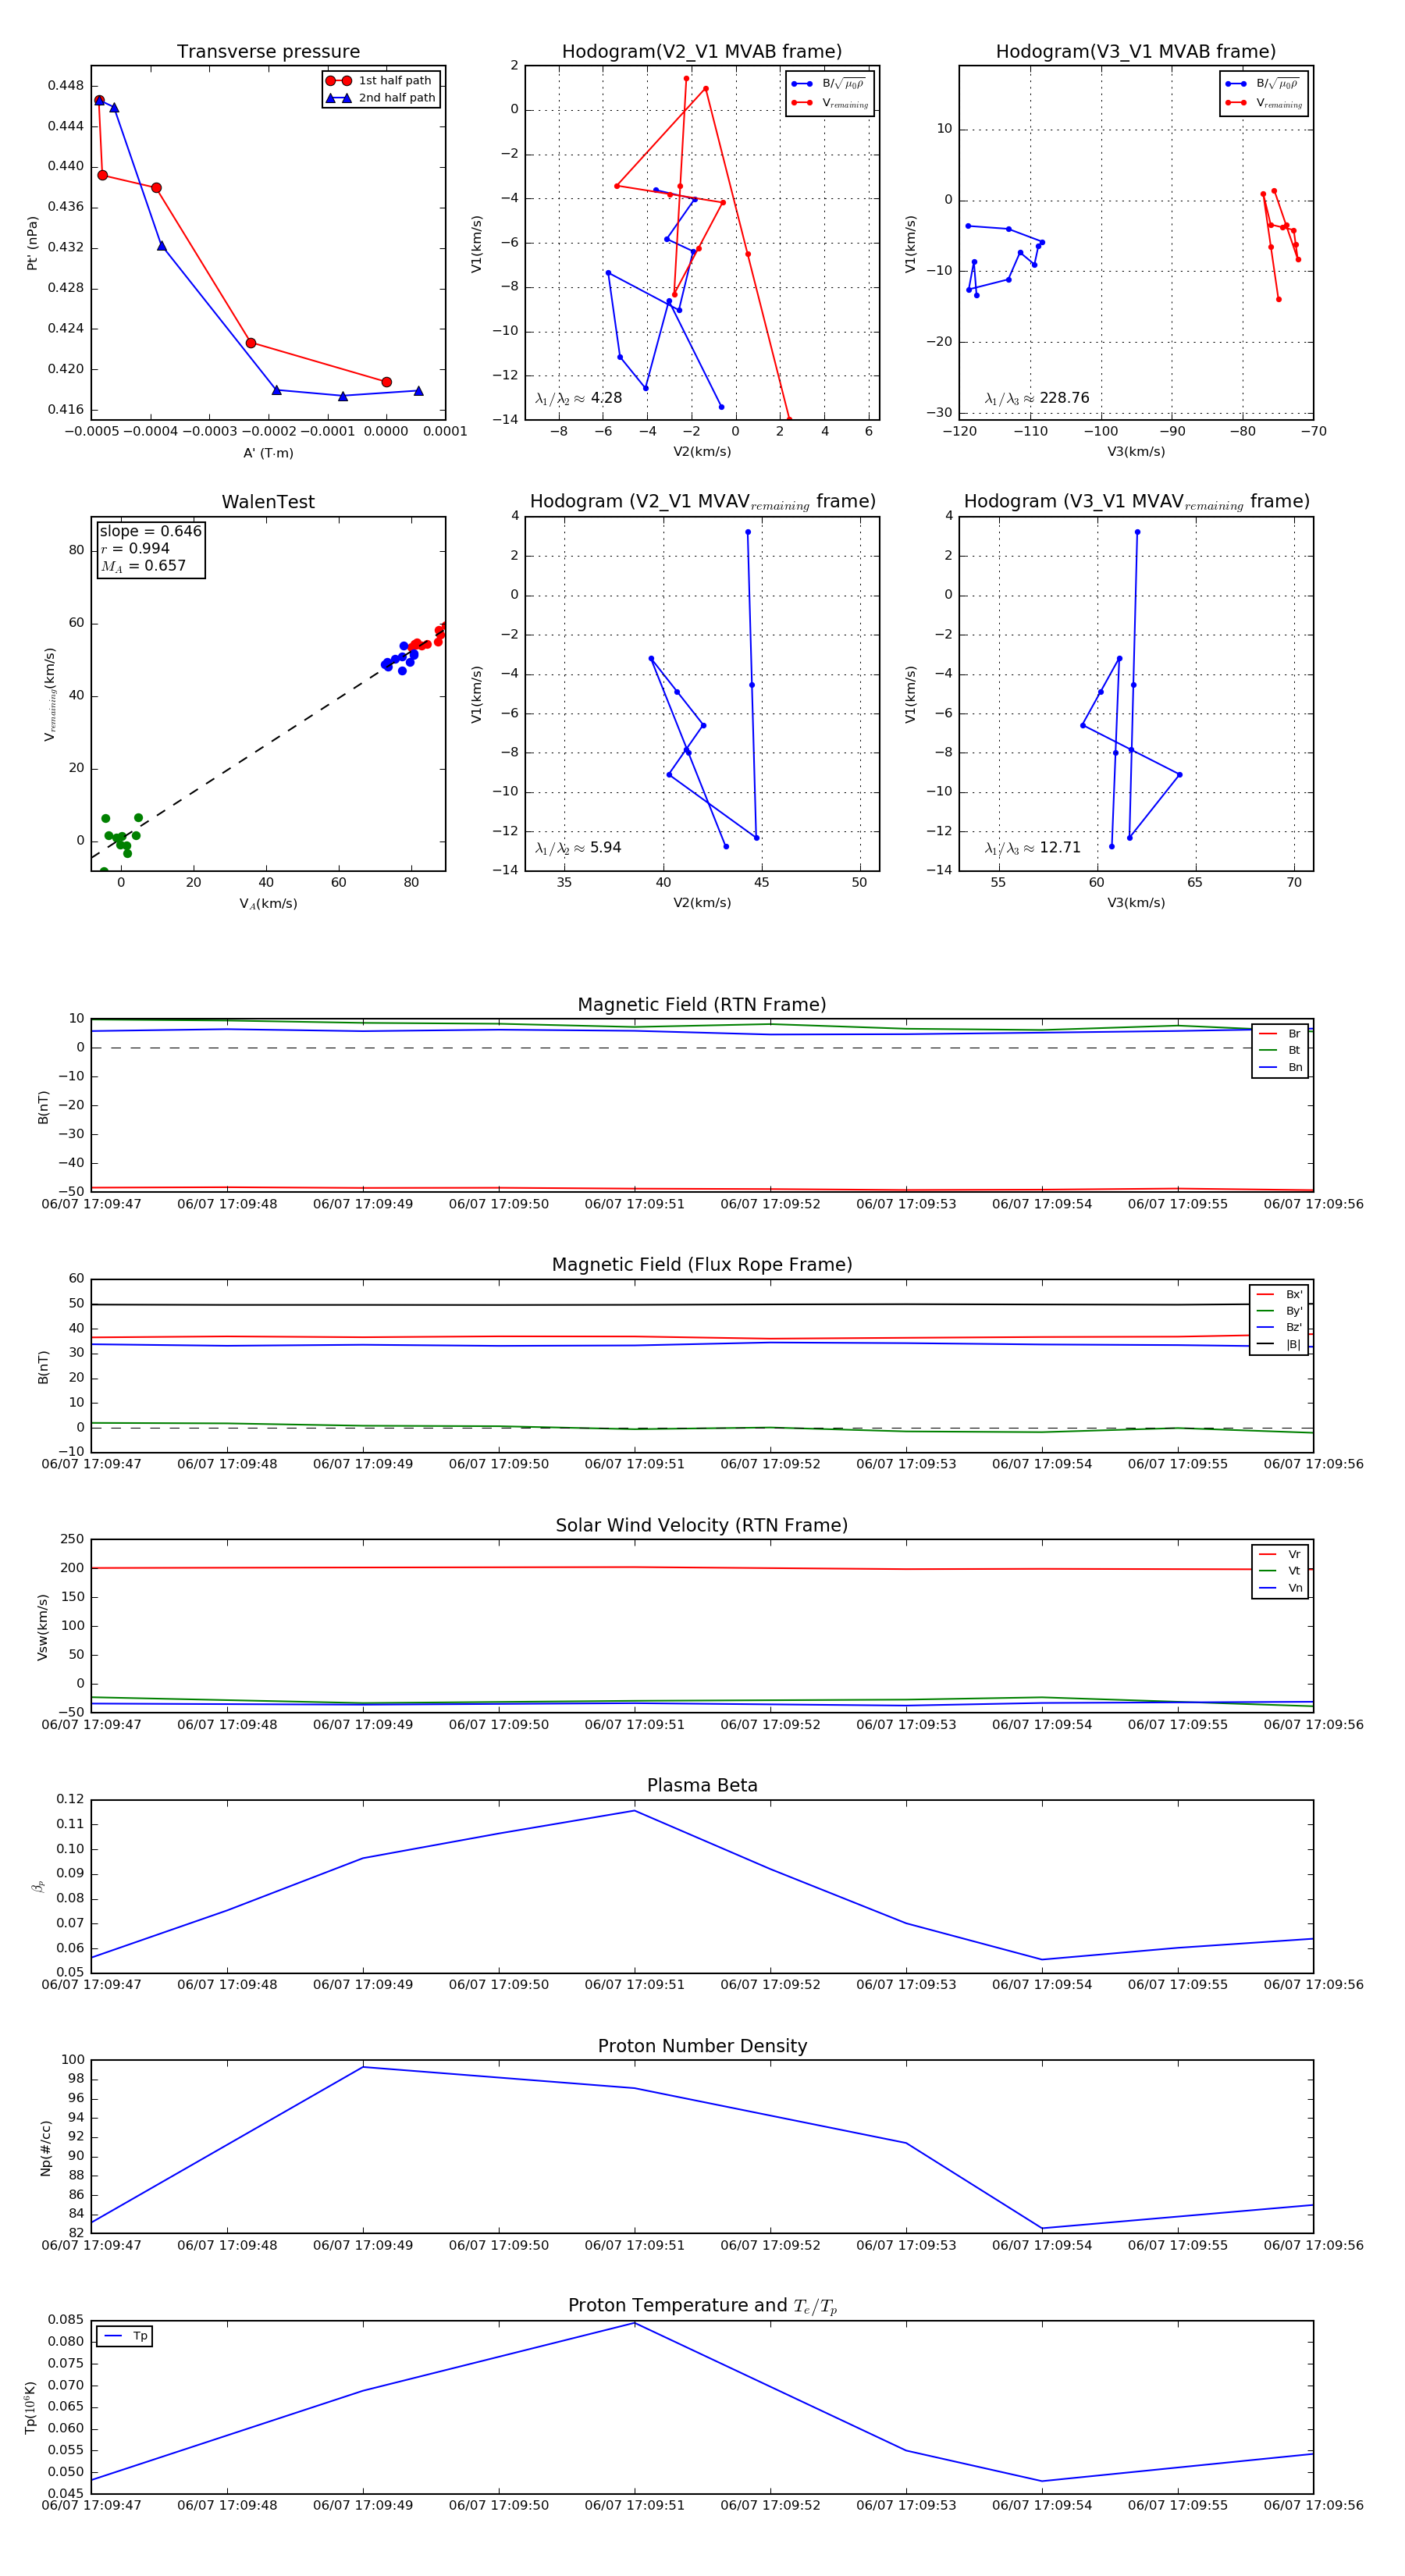Click the Bx' legend entry

(x=1279, y=1295)
